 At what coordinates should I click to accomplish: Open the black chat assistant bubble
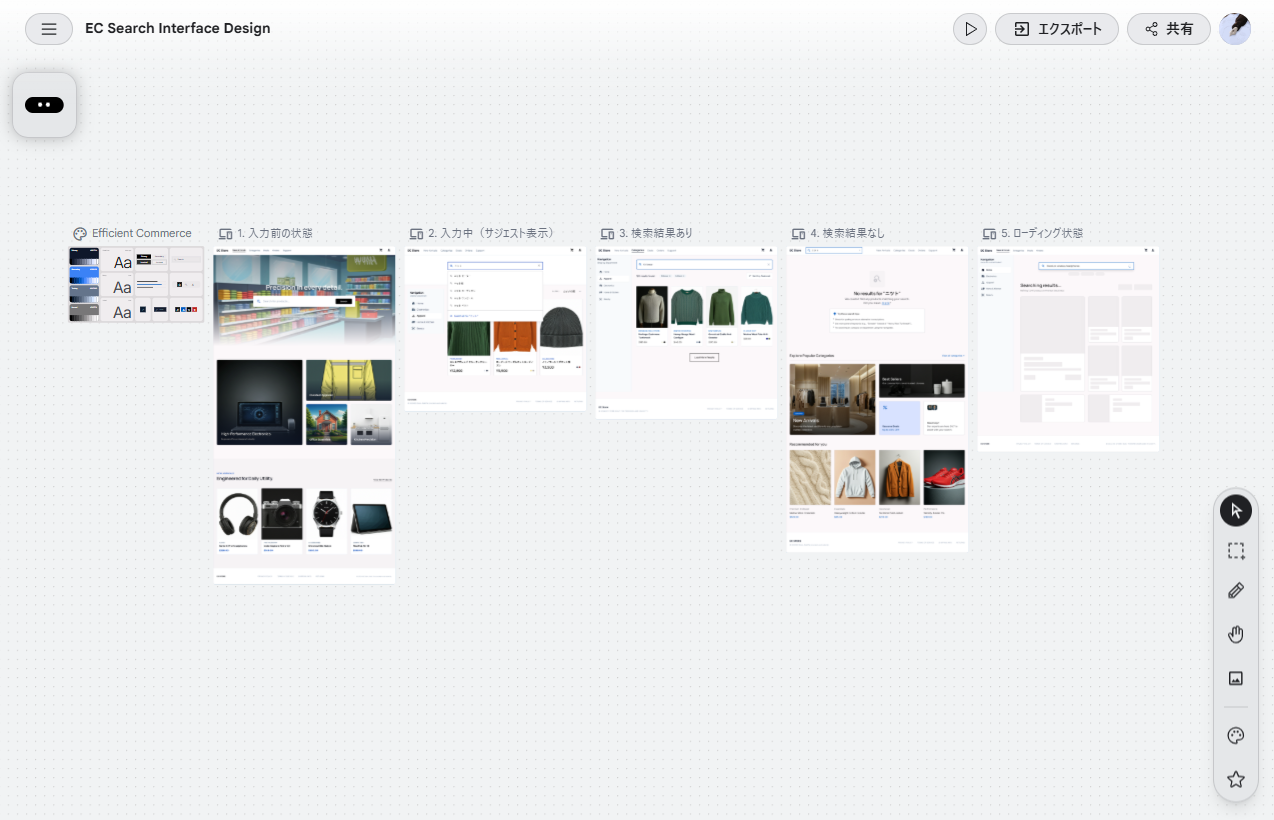click(45, 105)
